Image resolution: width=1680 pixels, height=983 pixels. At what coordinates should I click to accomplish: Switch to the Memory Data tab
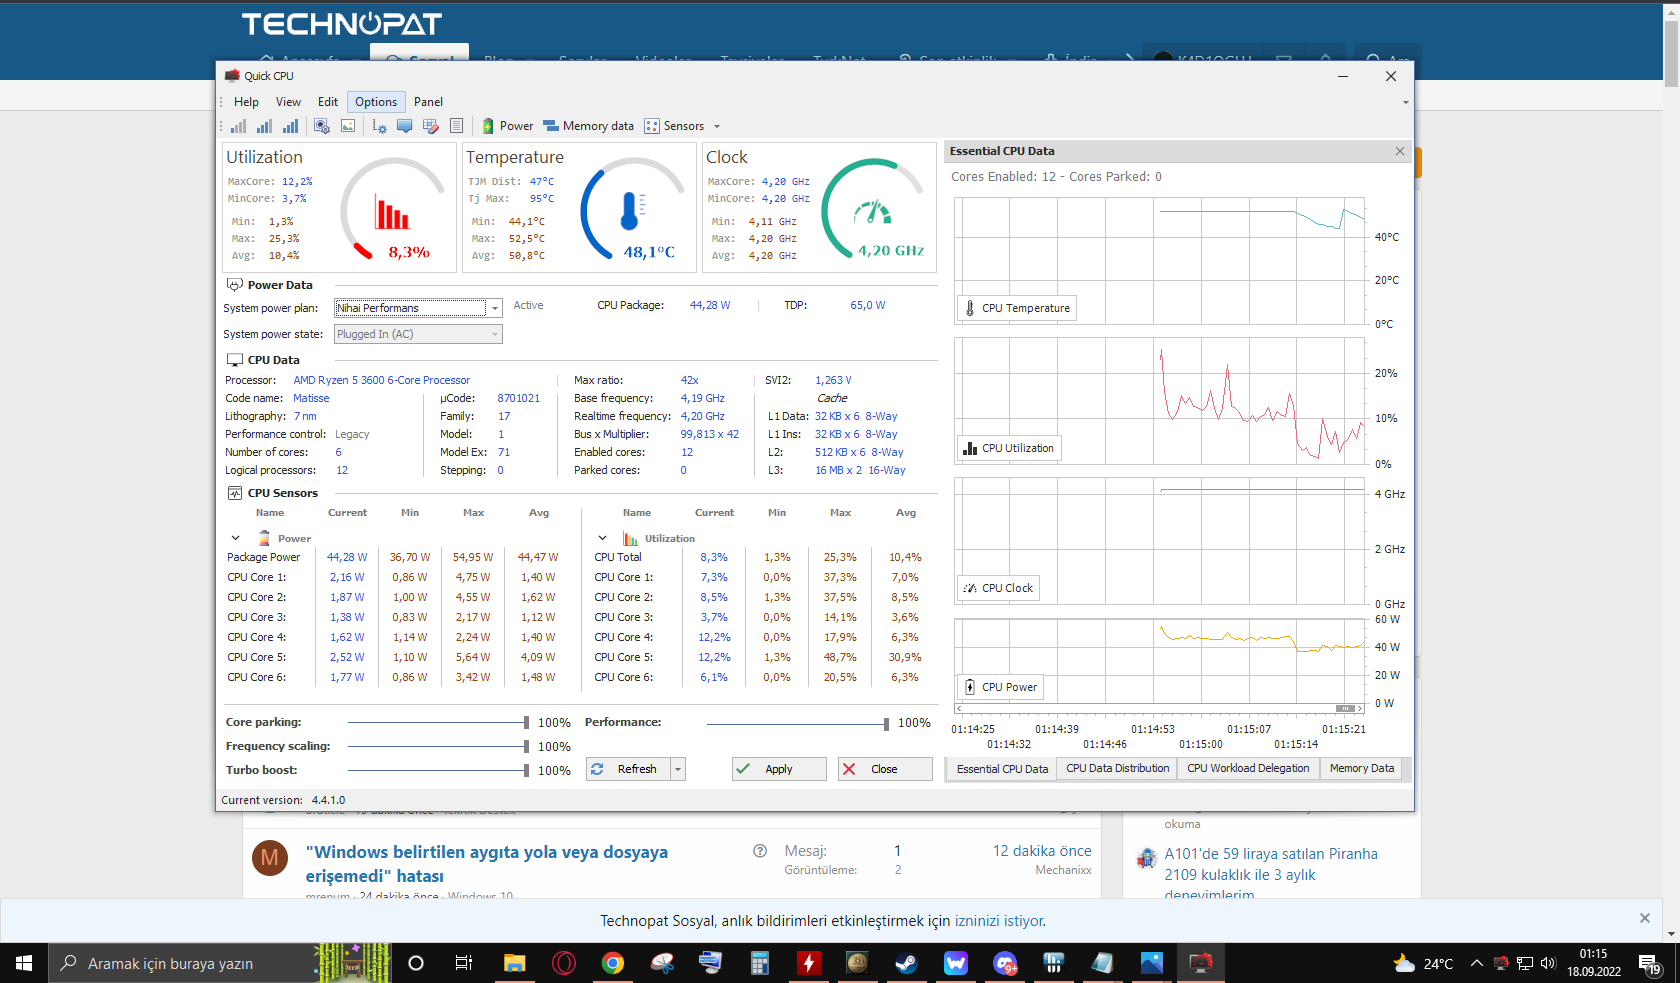(1362, 768)
